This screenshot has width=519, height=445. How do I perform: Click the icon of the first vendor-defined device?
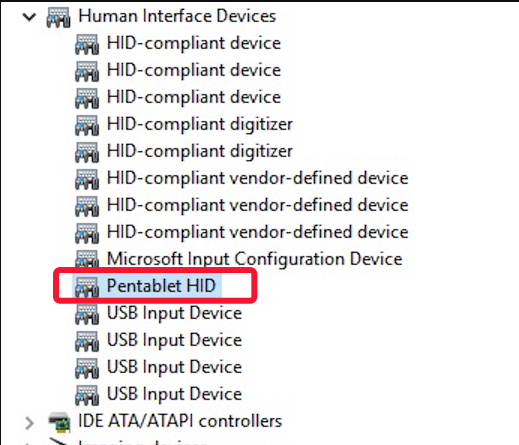tap(87, 179)
